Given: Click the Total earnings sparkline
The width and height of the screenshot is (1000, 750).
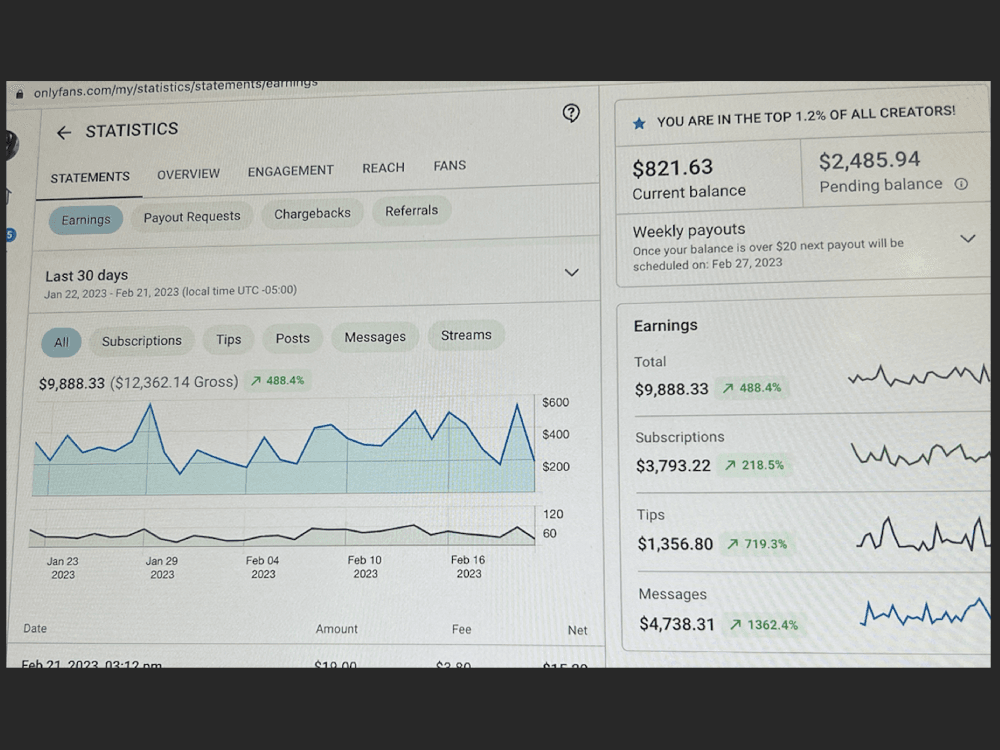Looking at the screenshot, I should pos(919,375).
